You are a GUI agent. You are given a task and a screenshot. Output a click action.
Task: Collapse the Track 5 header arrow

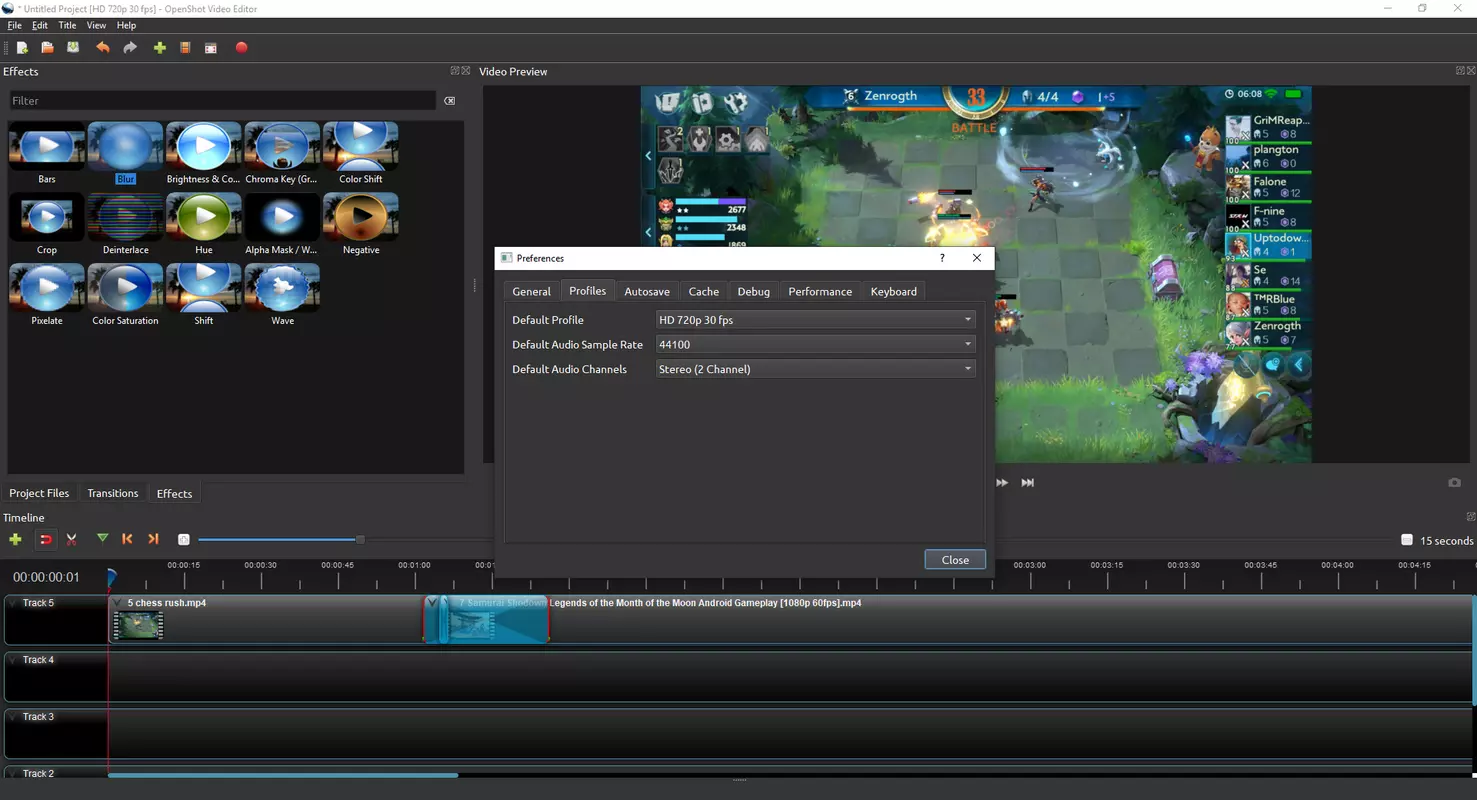[x=12, y=603]
